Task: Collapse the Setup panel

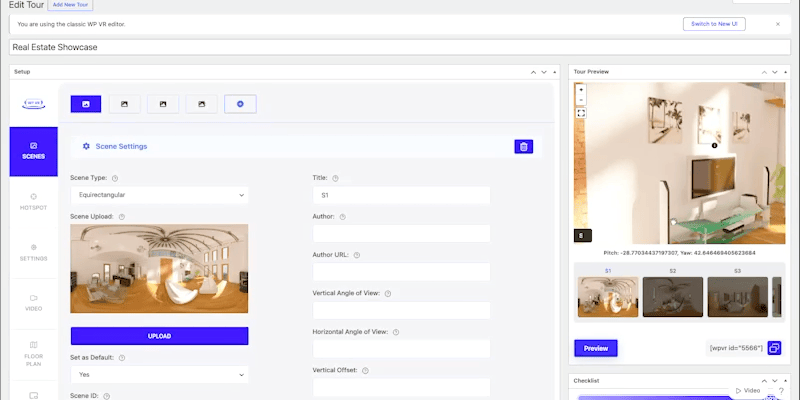Action: [555, 72]
